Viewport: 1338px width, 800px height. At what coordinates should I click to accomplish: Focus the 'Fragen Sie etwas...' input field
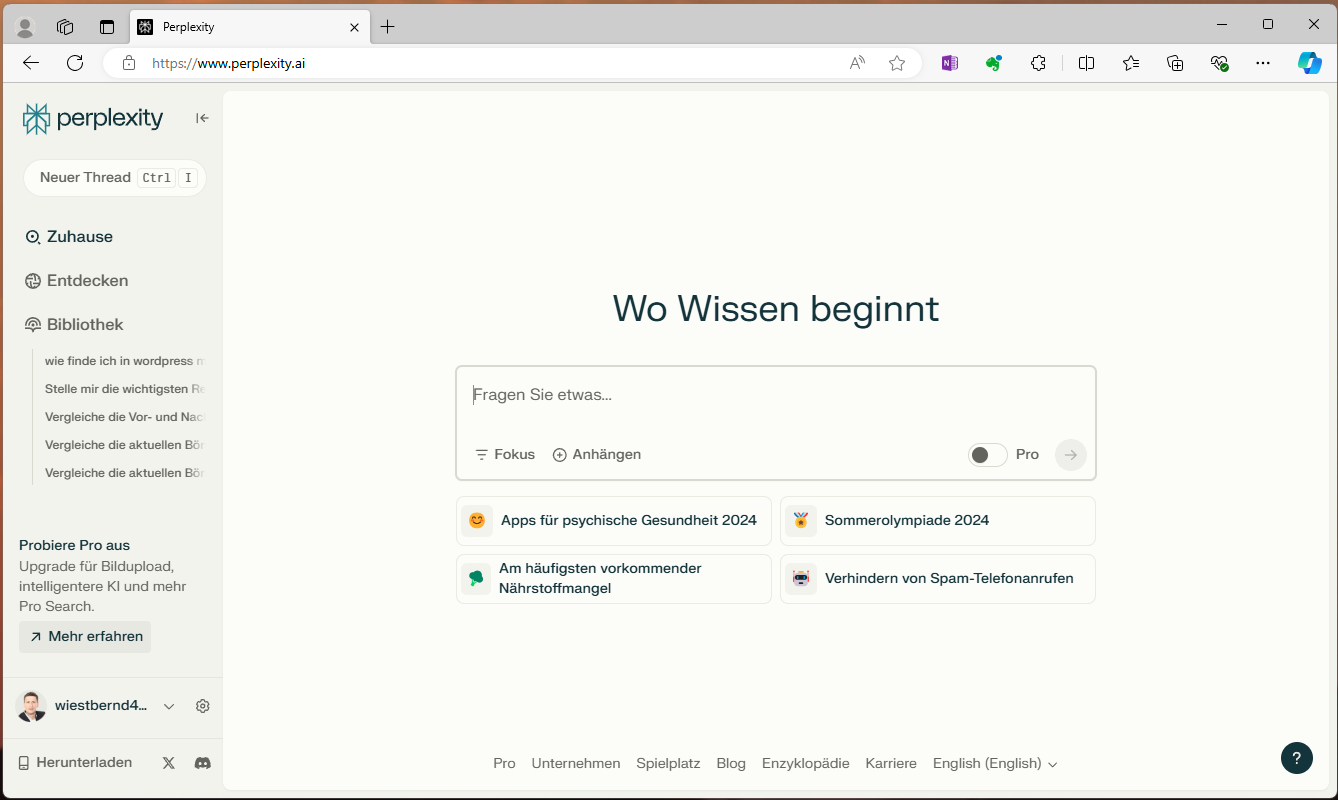pos(776,395)
